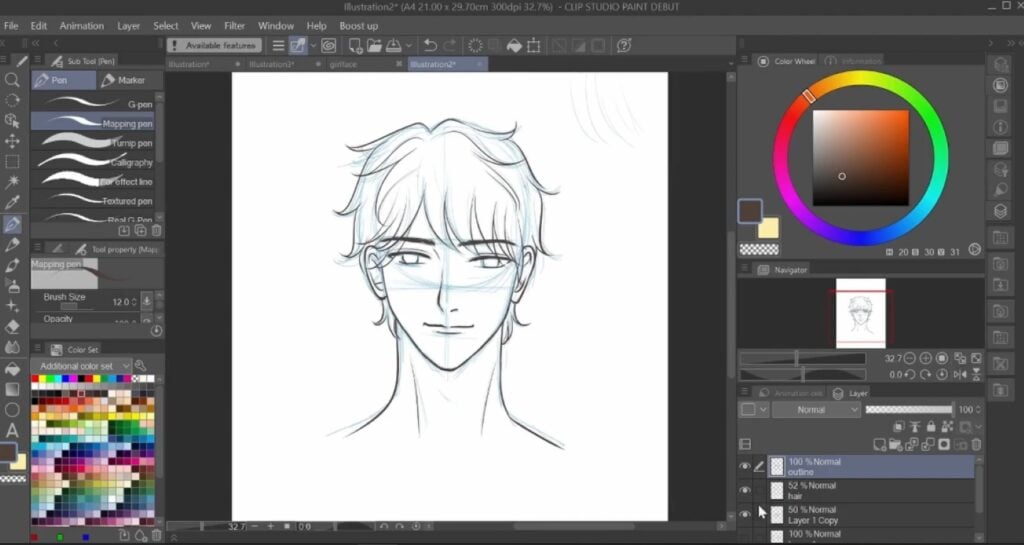Viewport: 1024px width, 545px height.
Task: Click the Fill icon in the command bar
Action: click(x=514, y=45)
